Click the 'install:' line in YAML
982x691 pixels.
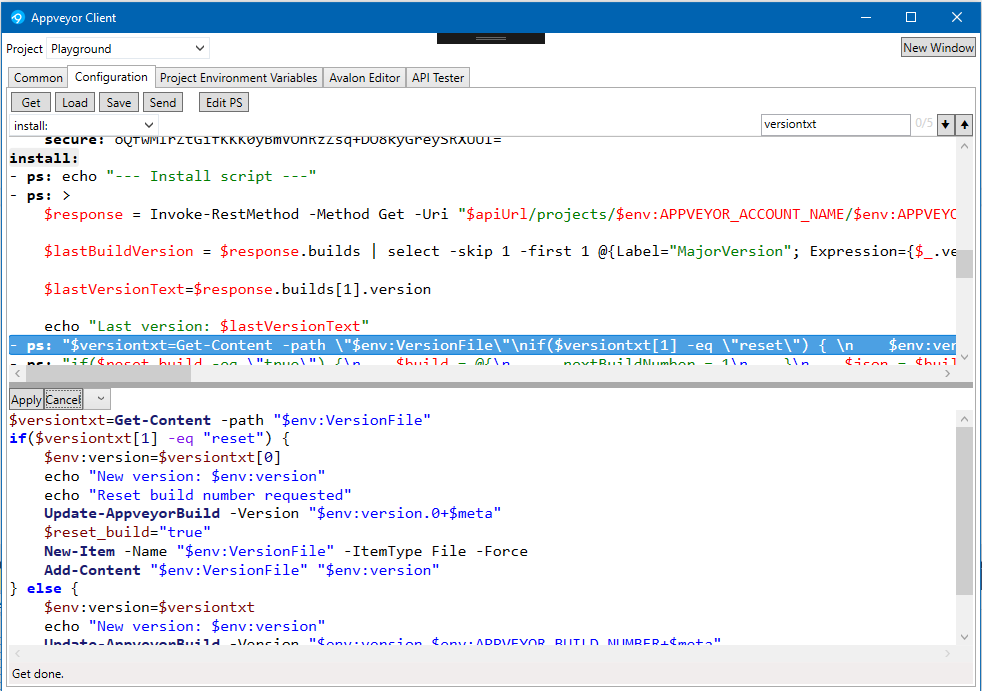(44, 158)
